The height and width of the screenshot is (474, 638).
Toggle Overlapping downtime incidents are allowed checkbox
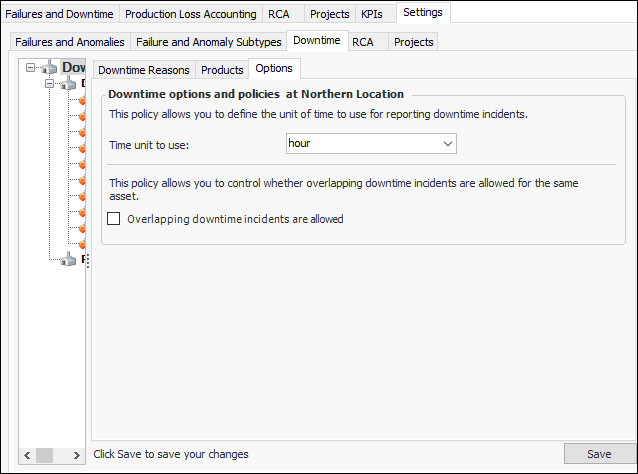[114, 219]
